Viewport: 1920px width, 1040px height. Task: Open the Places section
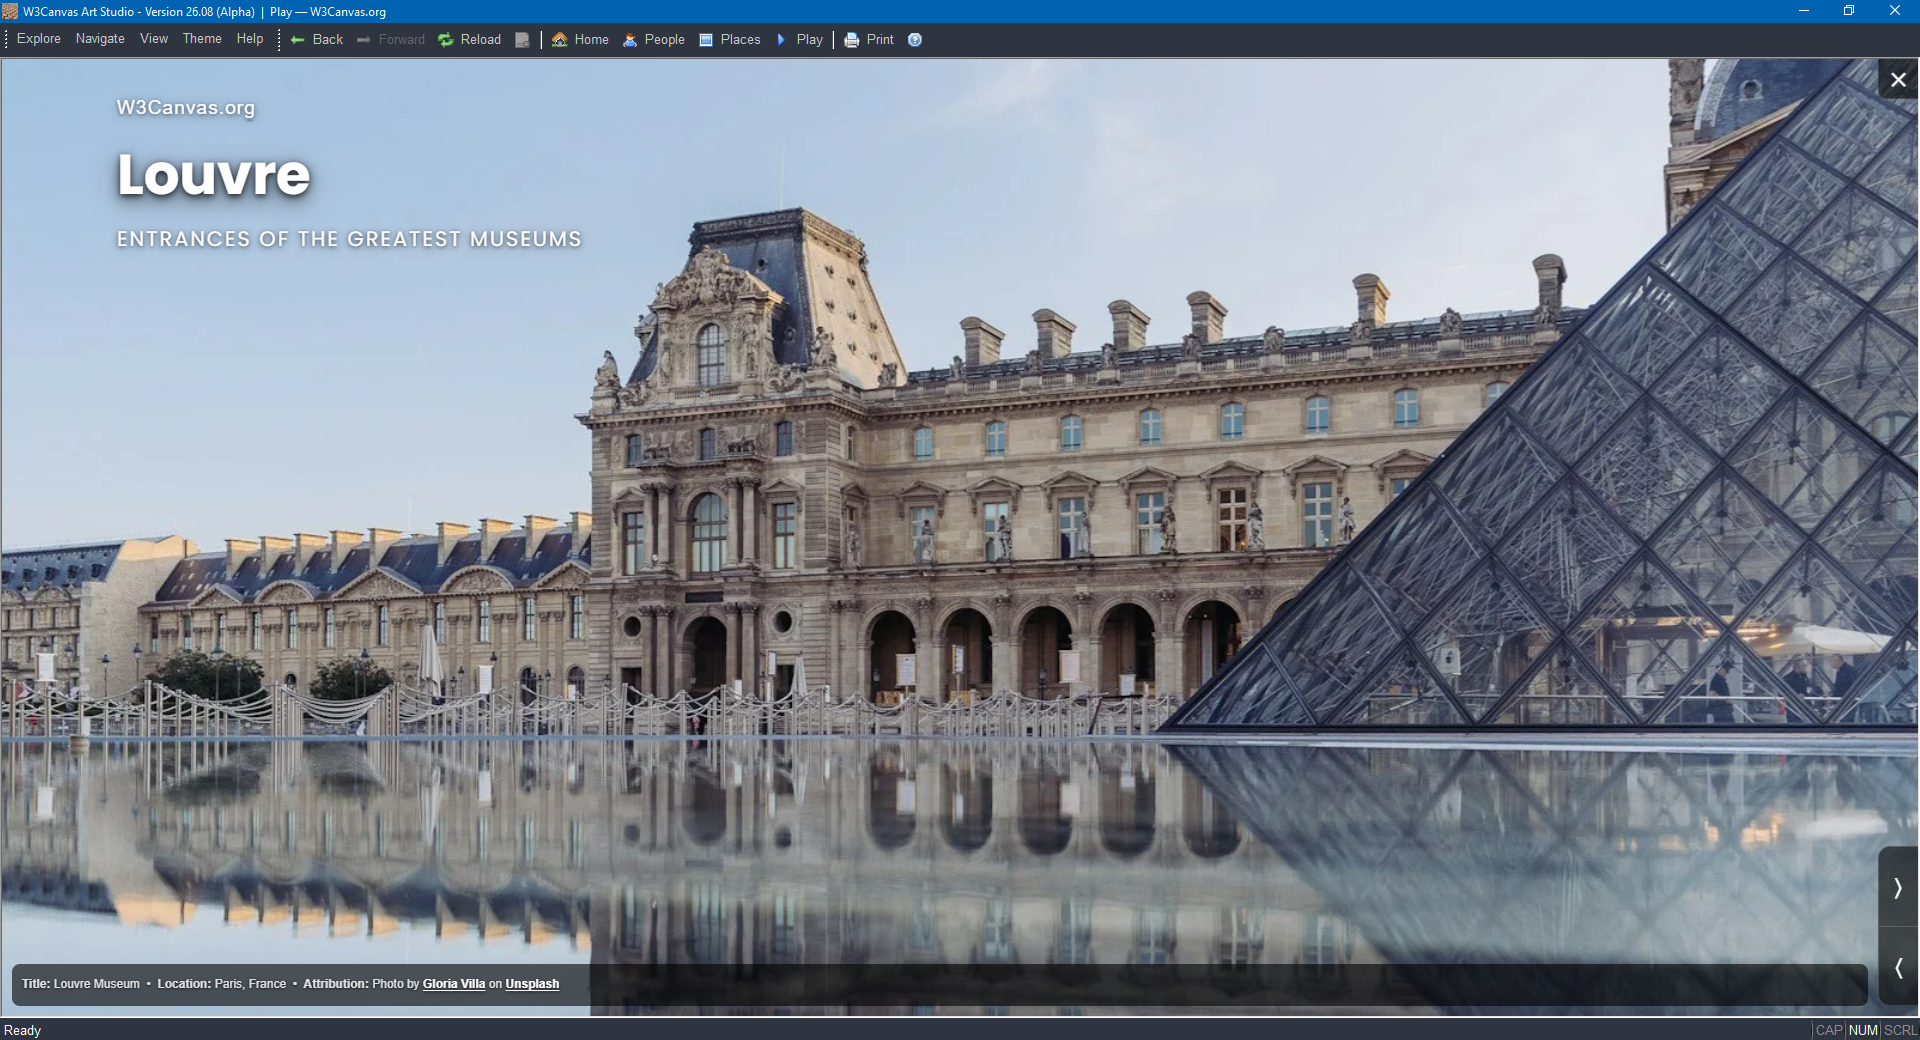pos(730,40)
